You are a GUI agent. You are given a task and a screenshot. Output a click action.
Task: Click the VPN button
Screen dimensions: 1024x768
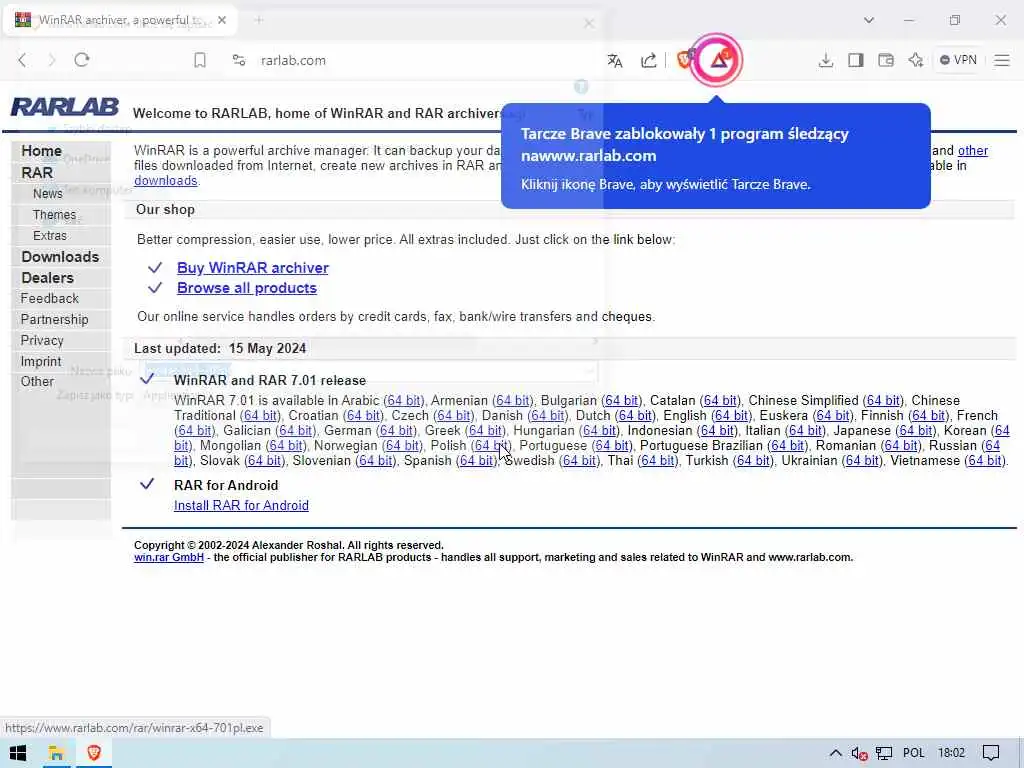click(958, 60)
